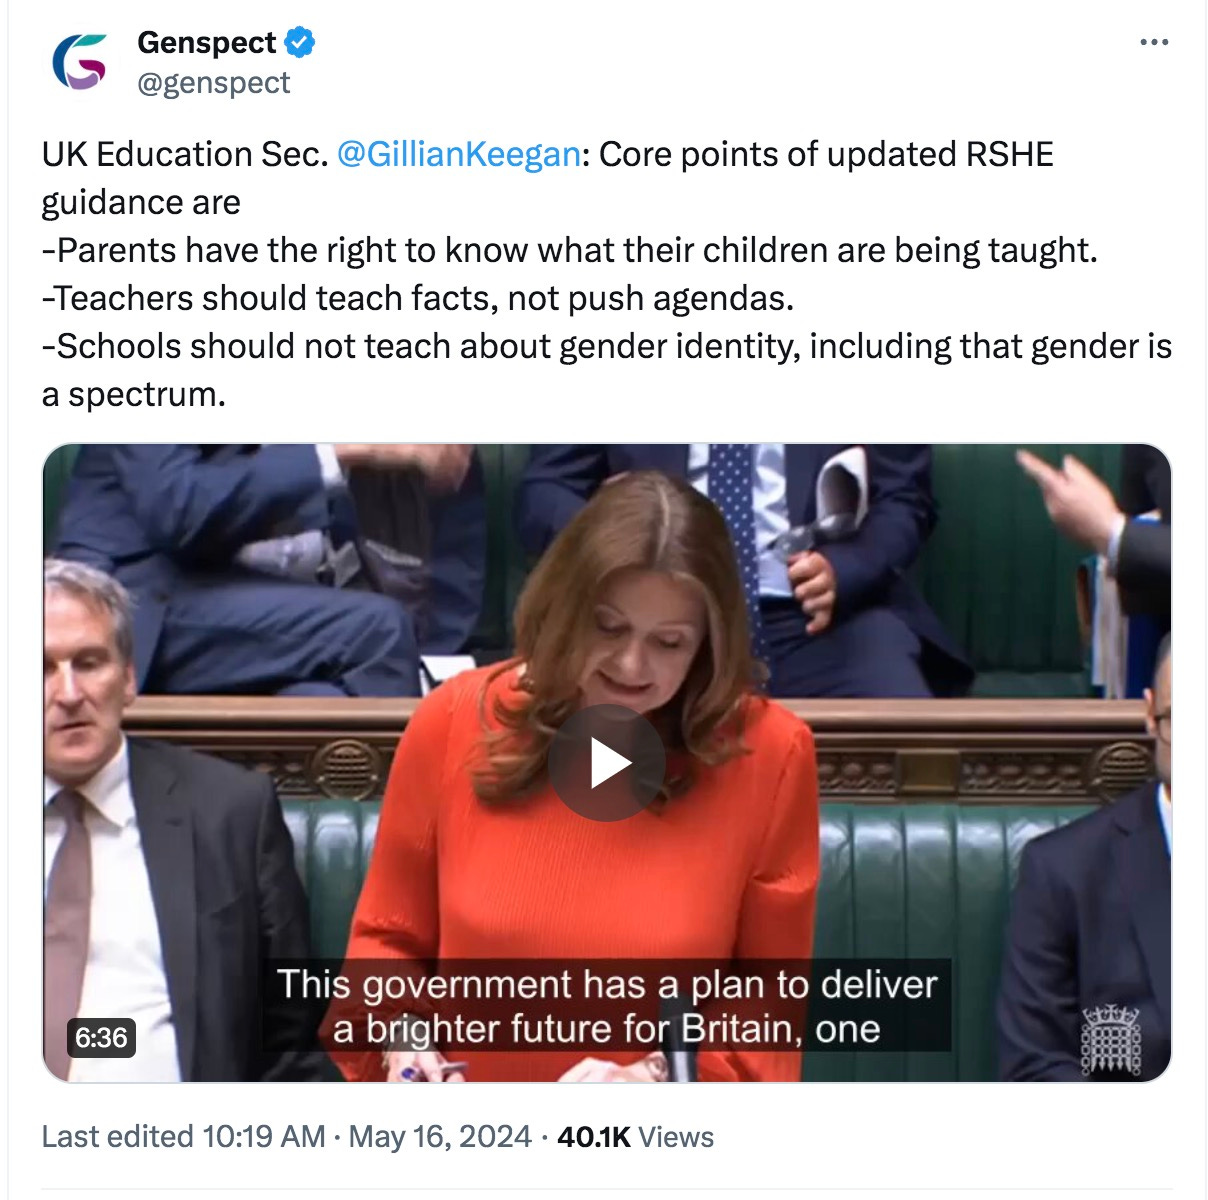
Task: Open the Genspect display name link
Action: (207, 42)
